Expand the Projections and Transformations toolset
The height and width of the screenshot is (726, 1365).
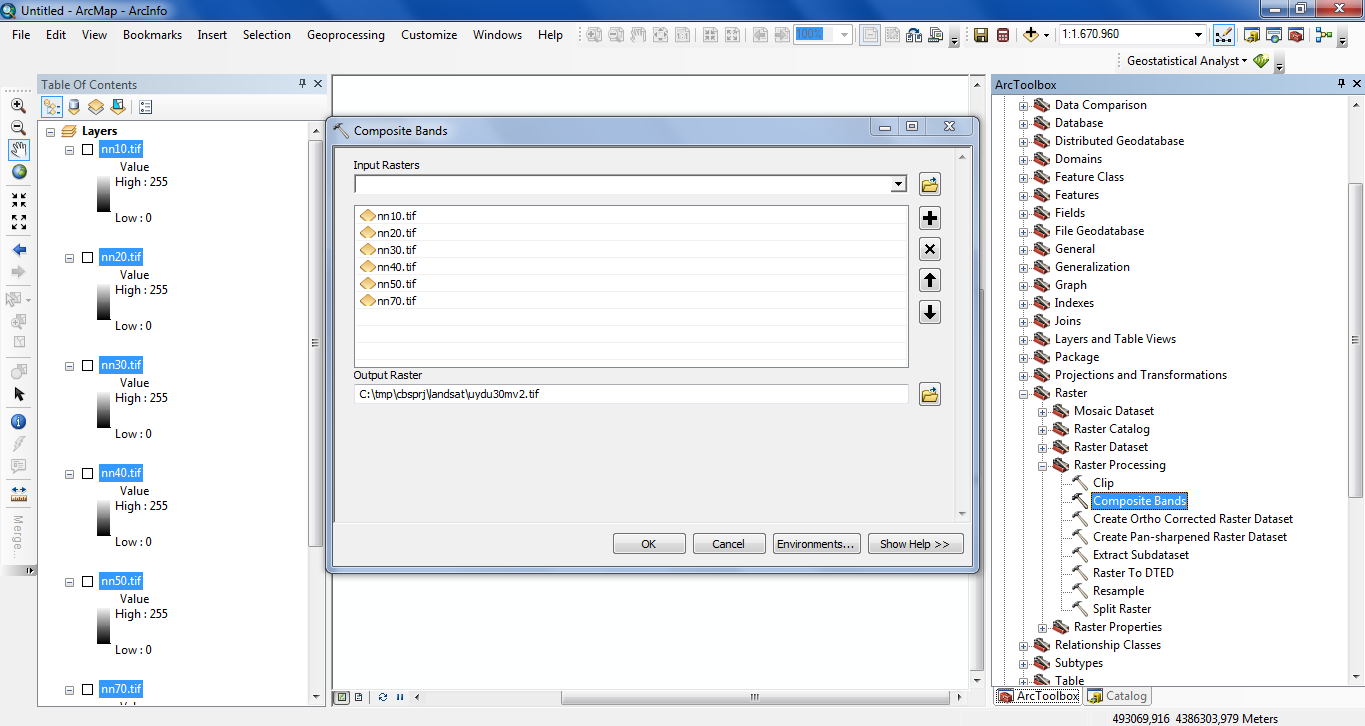pyautogui.click(x=1023, y=375)
